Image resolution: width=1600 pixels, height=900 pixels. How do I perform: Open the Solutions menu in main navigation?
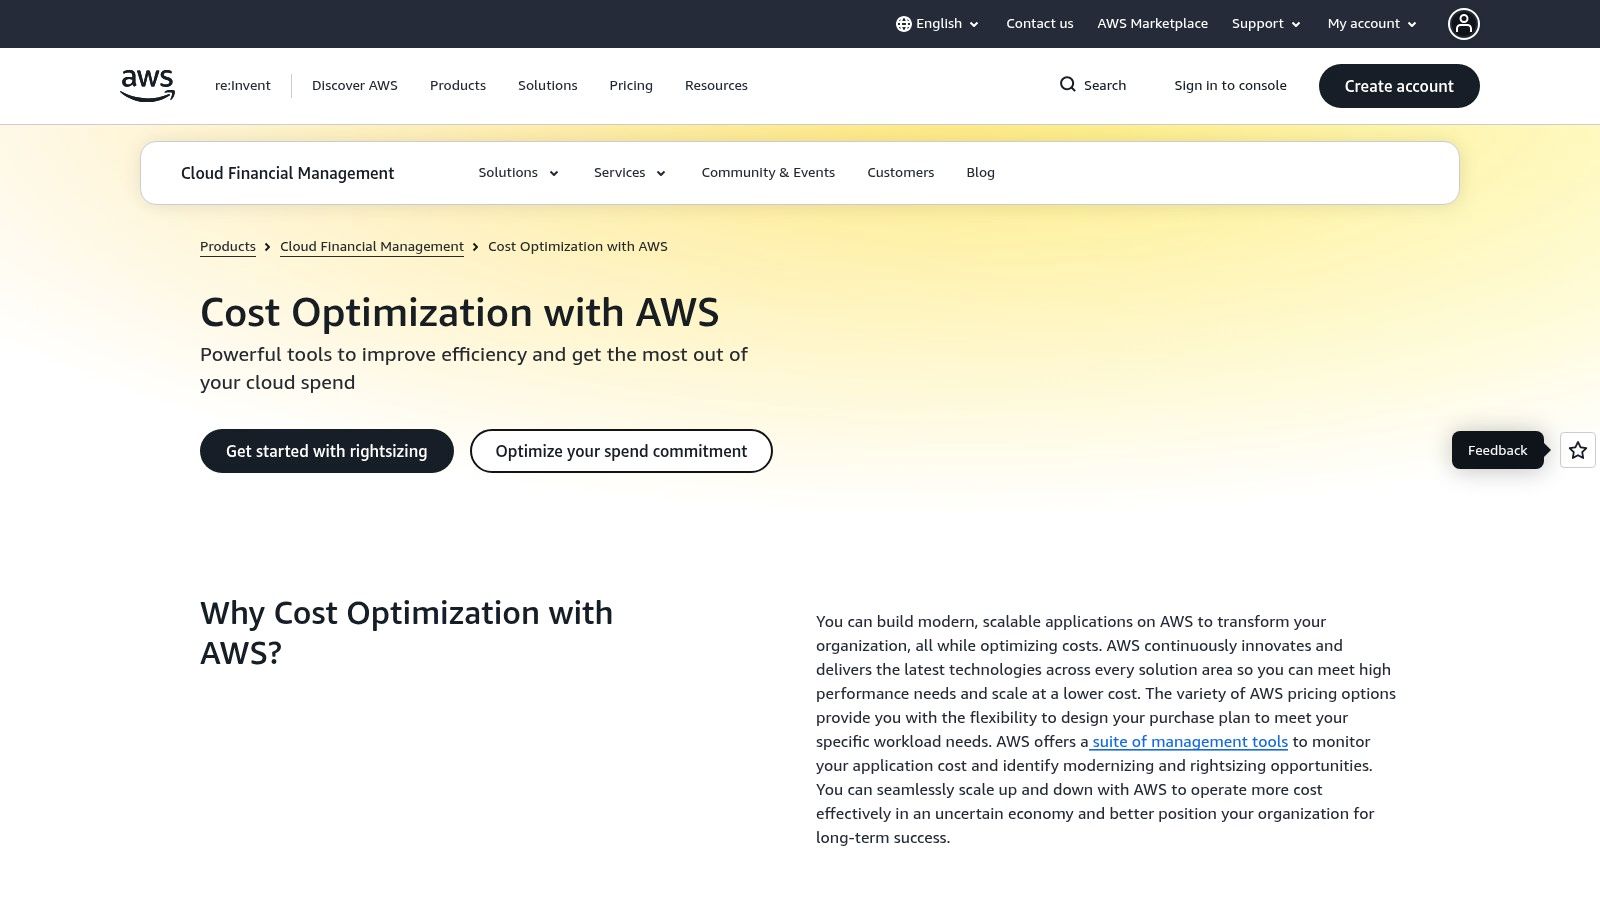click(x=548, y=86)
